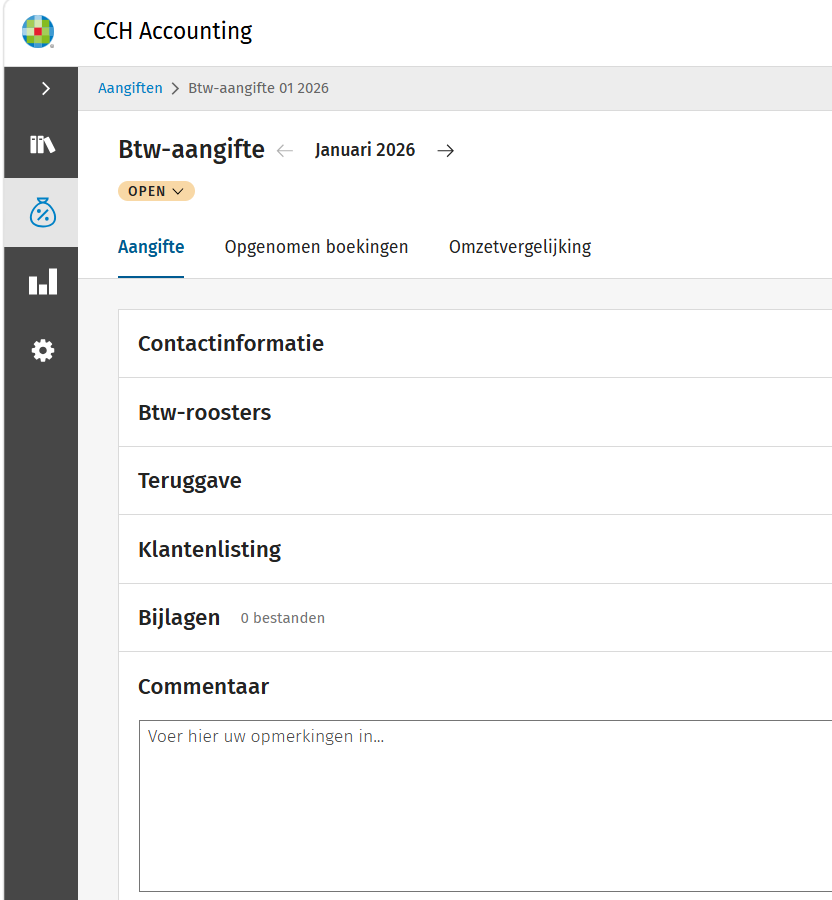The height and width of the screenshot is (900, 832).
Task: Switch to the Opgenomen boekingen tab
Action: click(316, 247)
